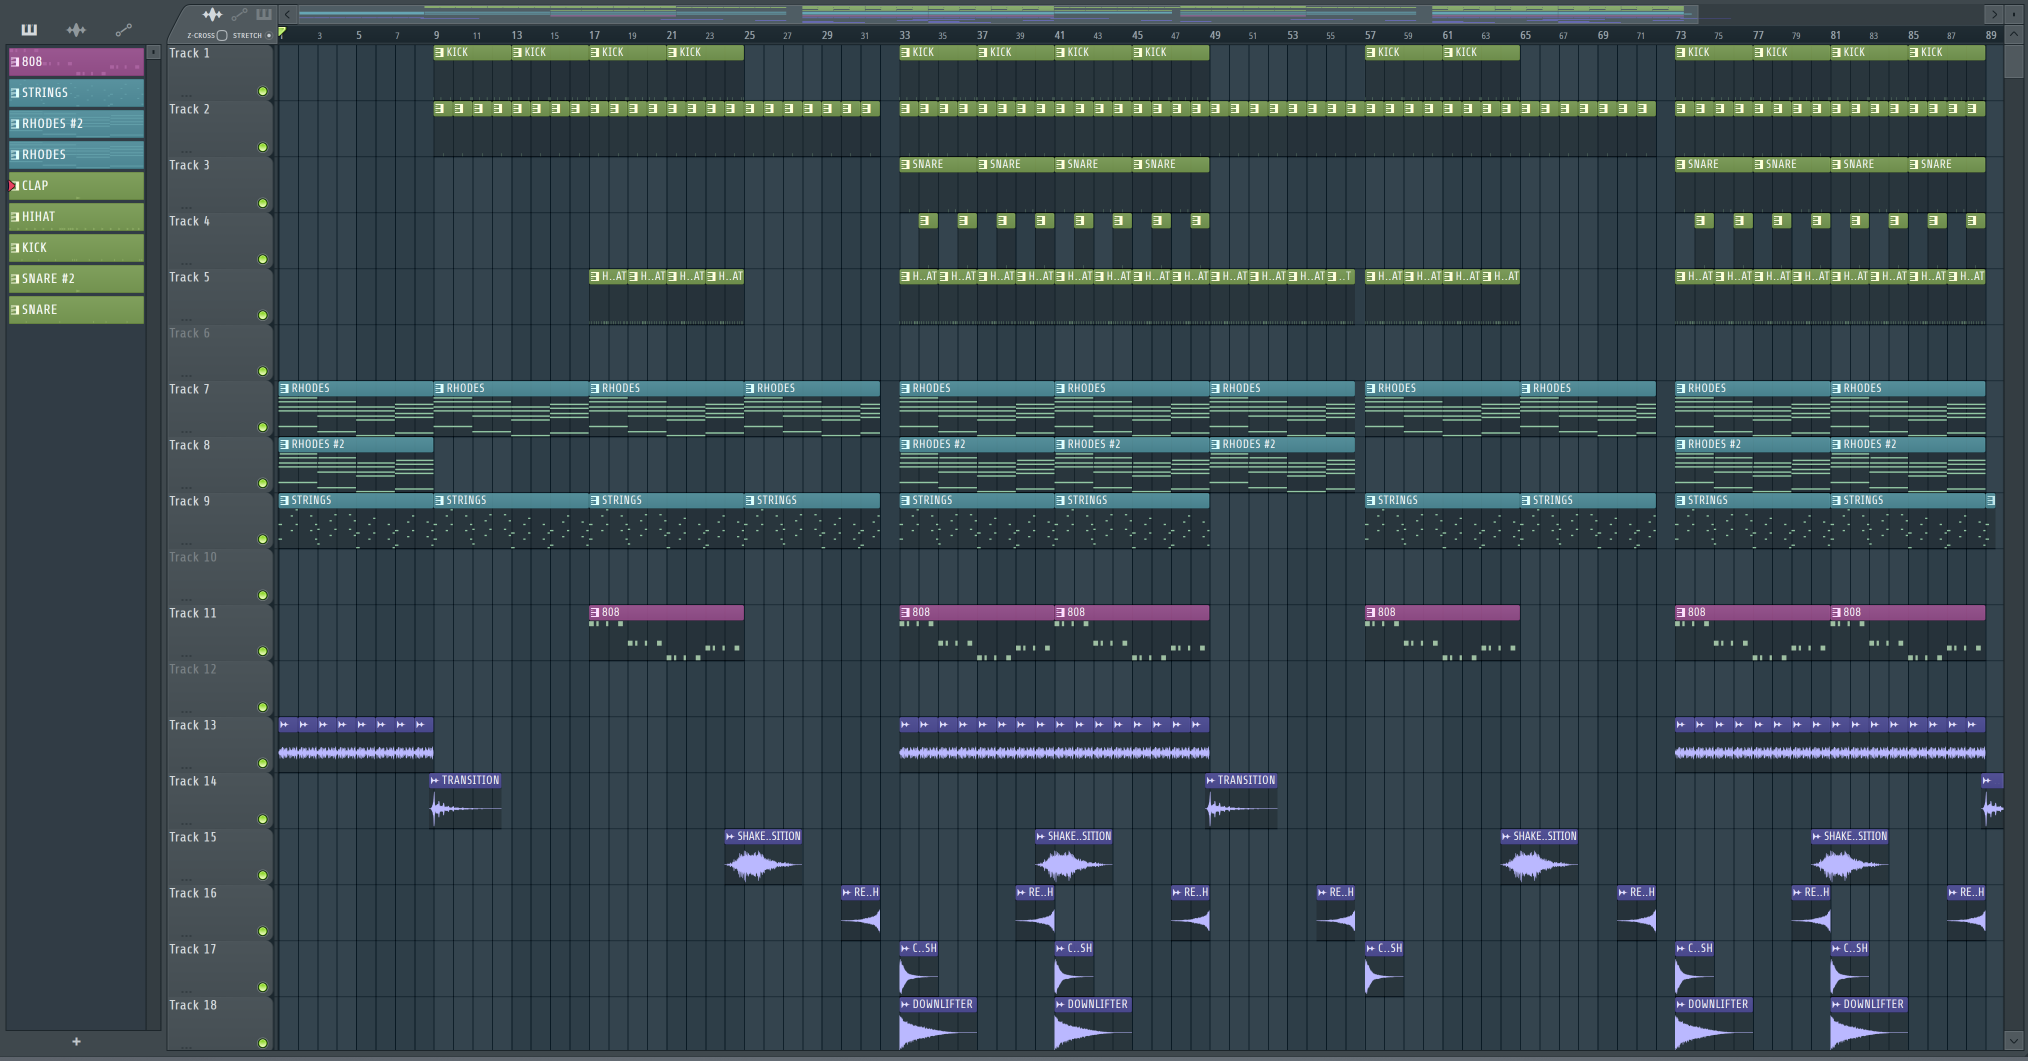
Task: Mute Track 1 with its green dot
Action: pyautogui.click(x=263, y=91)
